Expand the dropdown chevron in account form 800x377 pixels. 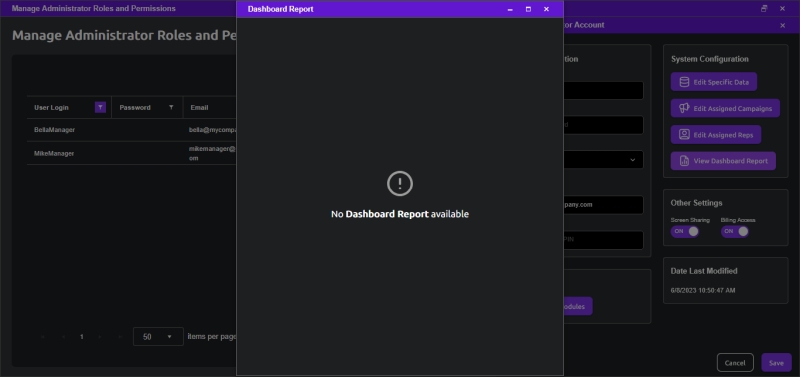click(x=633, y=160)
